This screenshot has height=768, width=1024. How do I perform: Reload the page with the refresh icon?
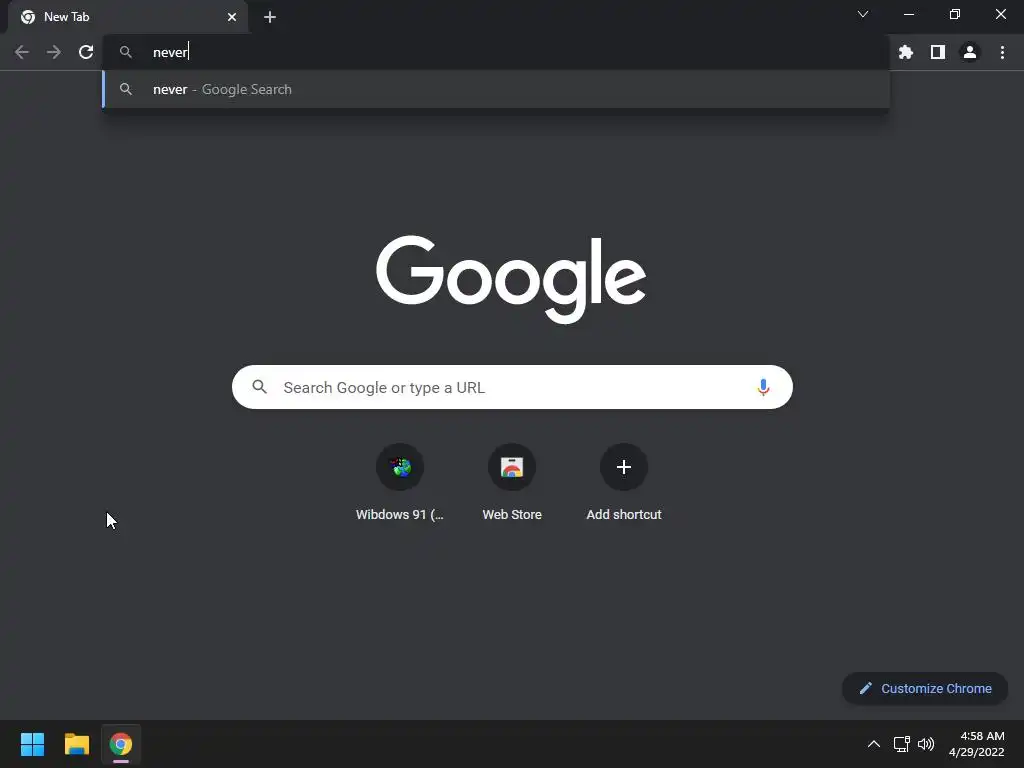coord(86,52)
